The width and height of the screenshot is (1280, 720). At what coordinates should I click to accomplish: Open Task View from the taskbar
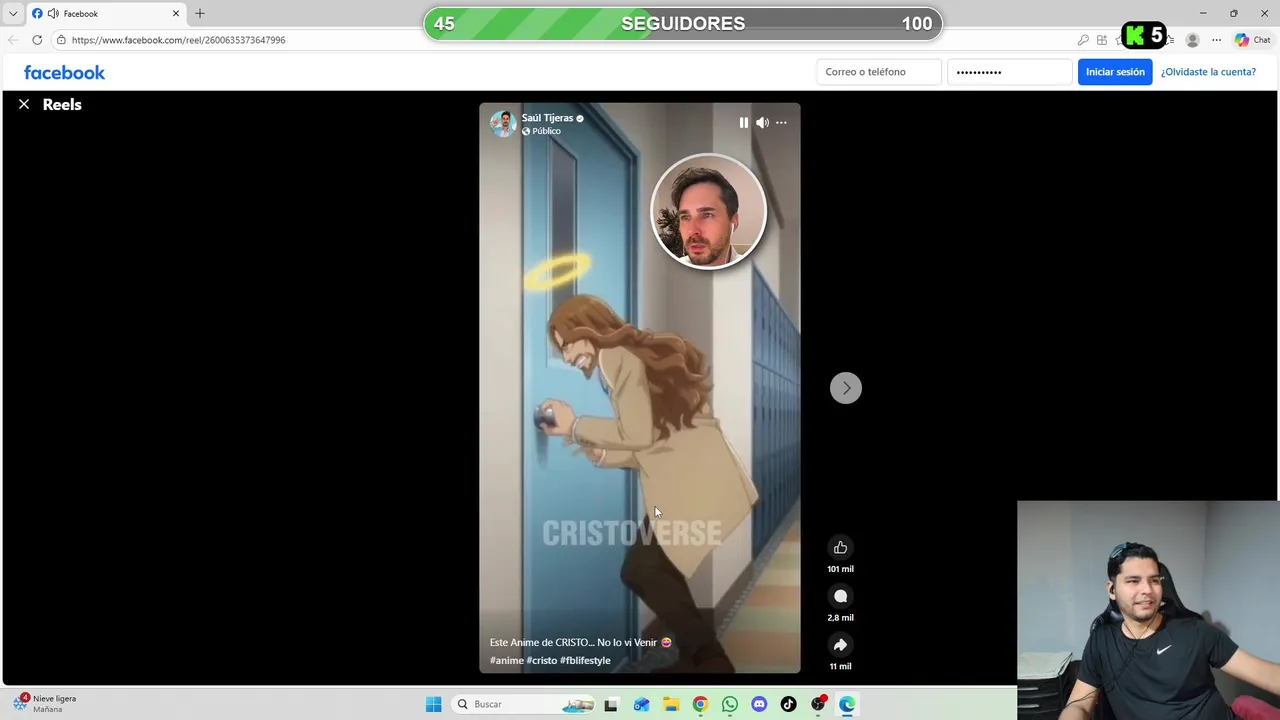point(611,704)
